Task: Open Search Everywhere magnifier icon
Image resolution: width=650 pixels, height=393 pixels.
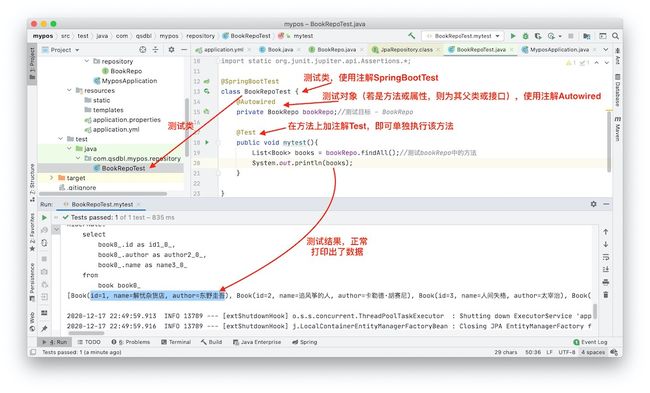Action: (616, 36)
